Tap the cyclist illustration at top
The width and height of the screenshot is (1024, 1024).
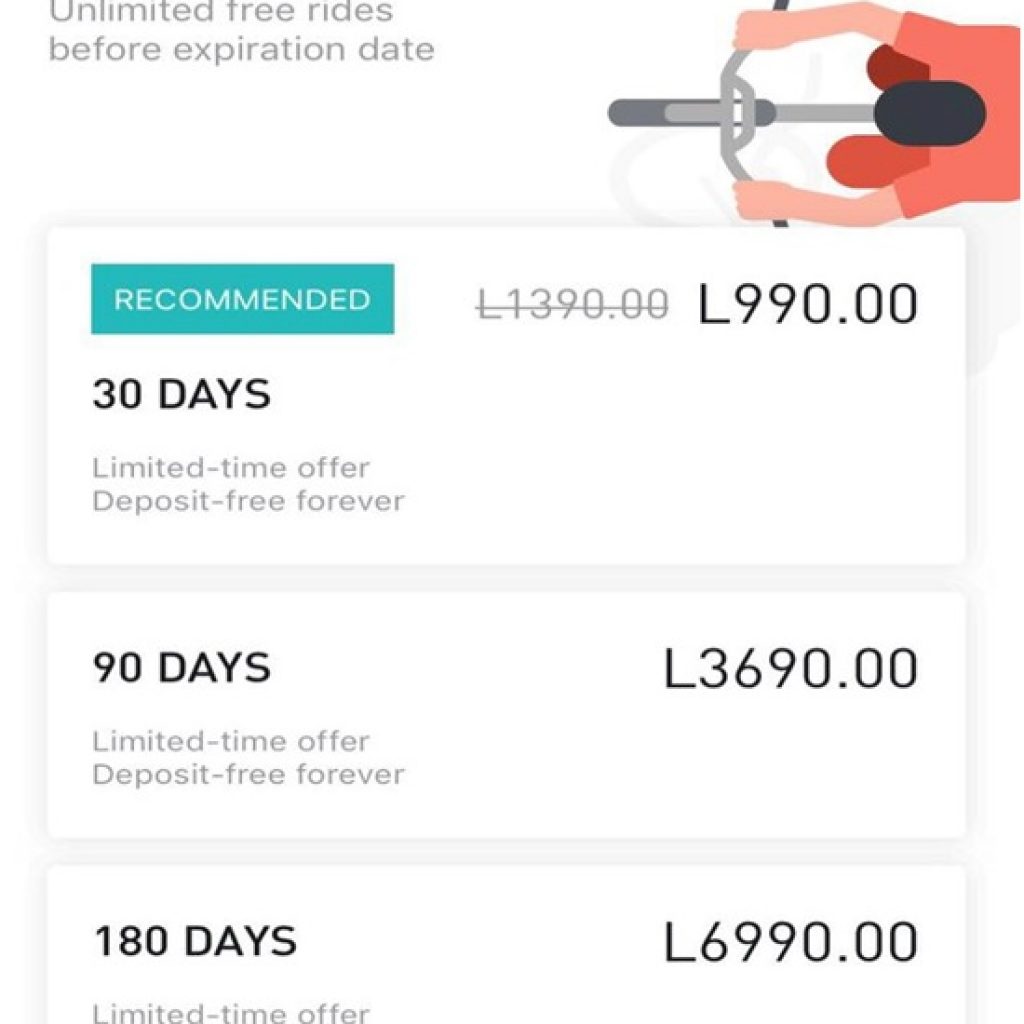(x=813, y=113)
